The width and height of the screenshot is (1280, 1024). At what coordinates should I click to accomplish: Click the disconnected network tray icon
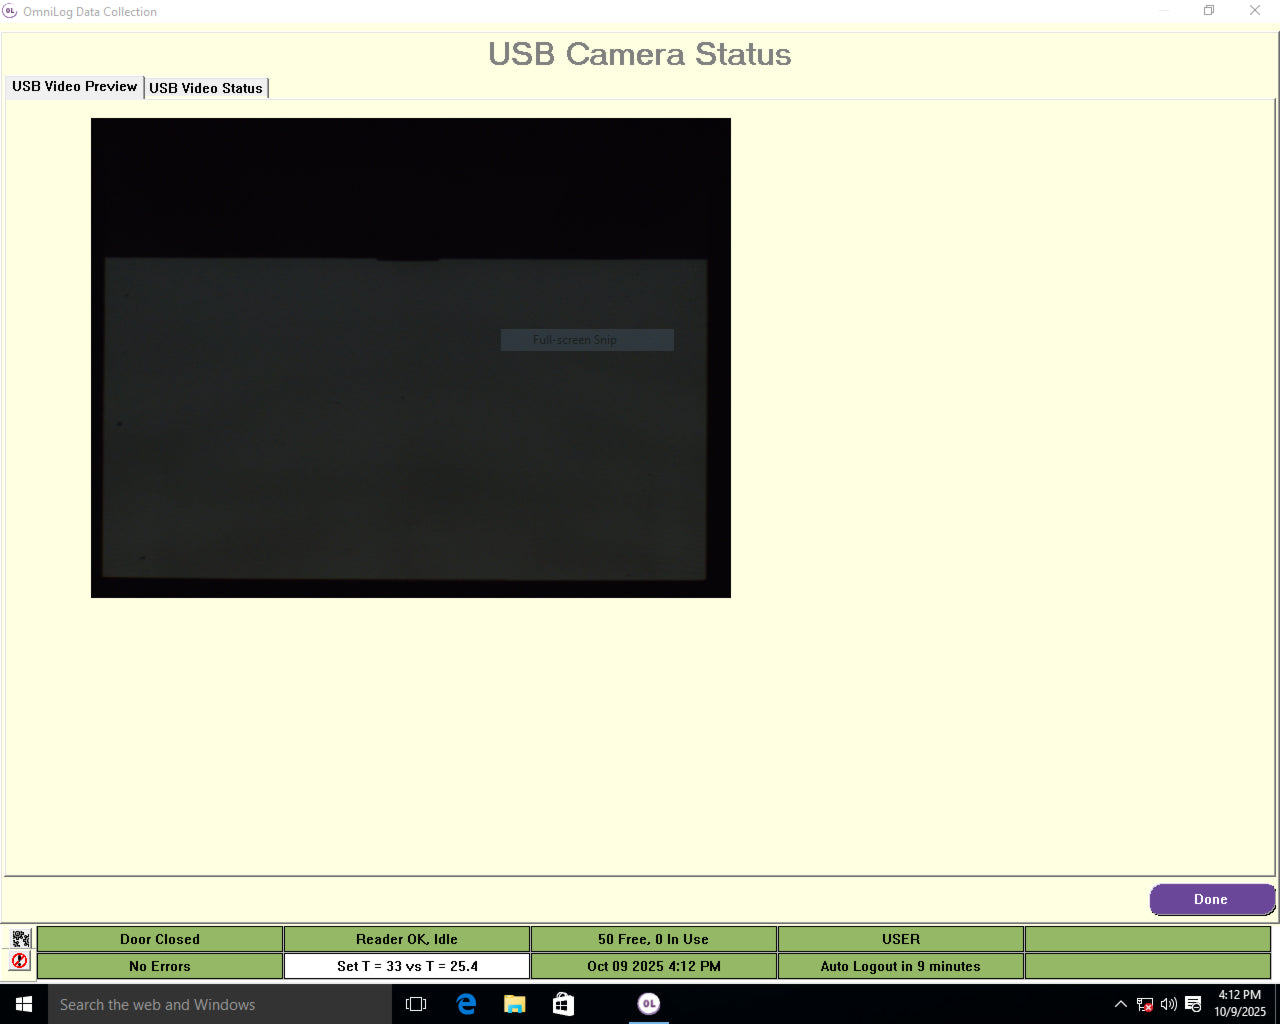[1145, 1005]
